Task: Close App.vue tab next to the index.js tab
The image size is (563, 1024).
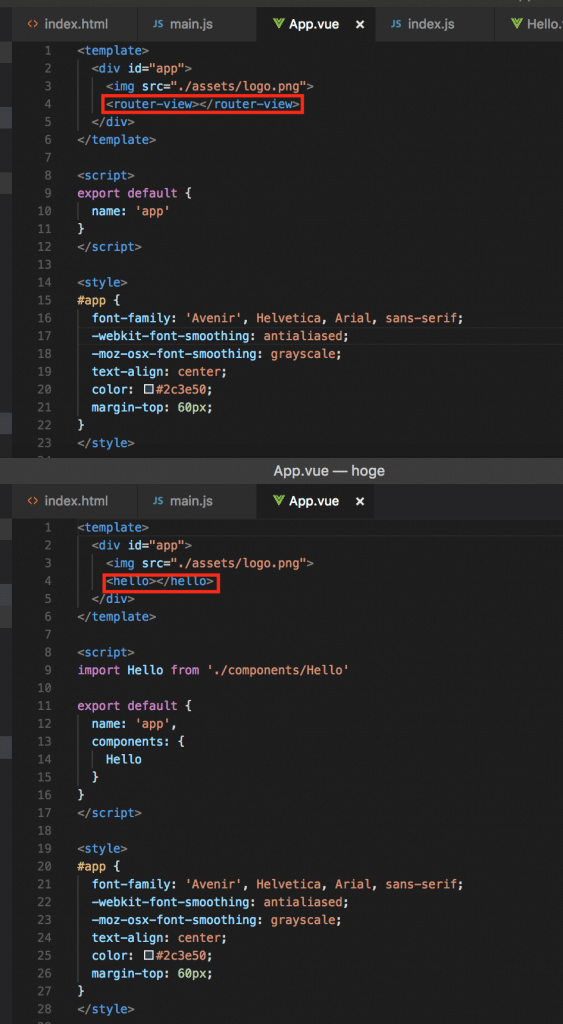Action: (360, 25)
